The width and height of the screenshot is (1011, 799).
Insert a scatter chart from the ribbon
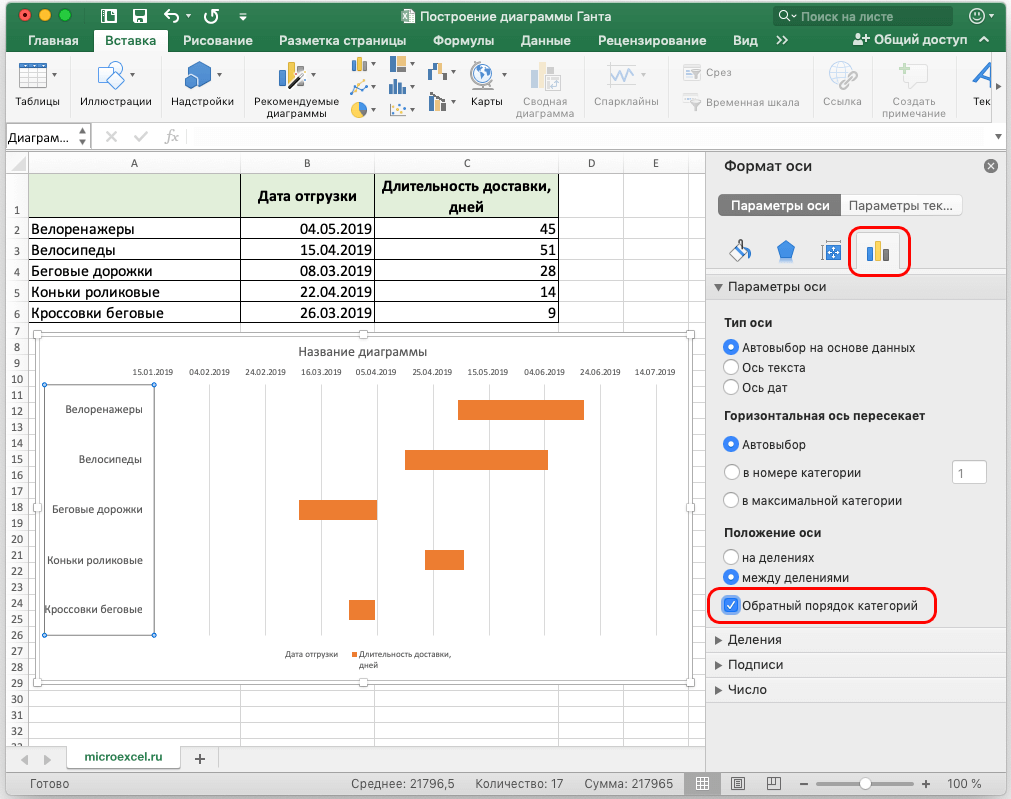(x=402, y=110)
